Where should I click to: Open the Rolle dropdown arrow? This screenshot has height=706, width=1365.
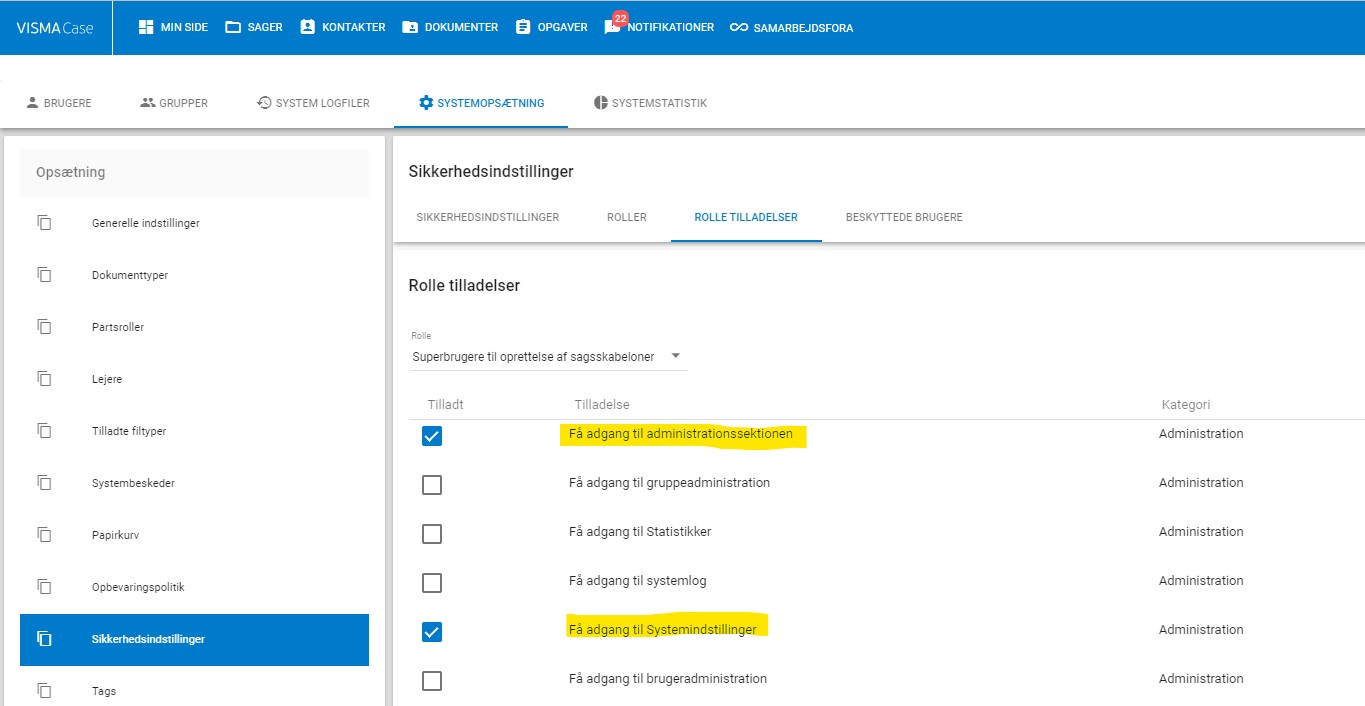click(676, 356)
